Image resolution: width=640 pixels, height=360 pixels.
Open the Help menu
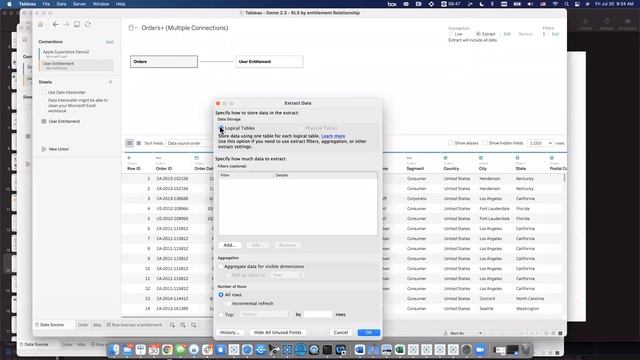[x=120, y=4]
